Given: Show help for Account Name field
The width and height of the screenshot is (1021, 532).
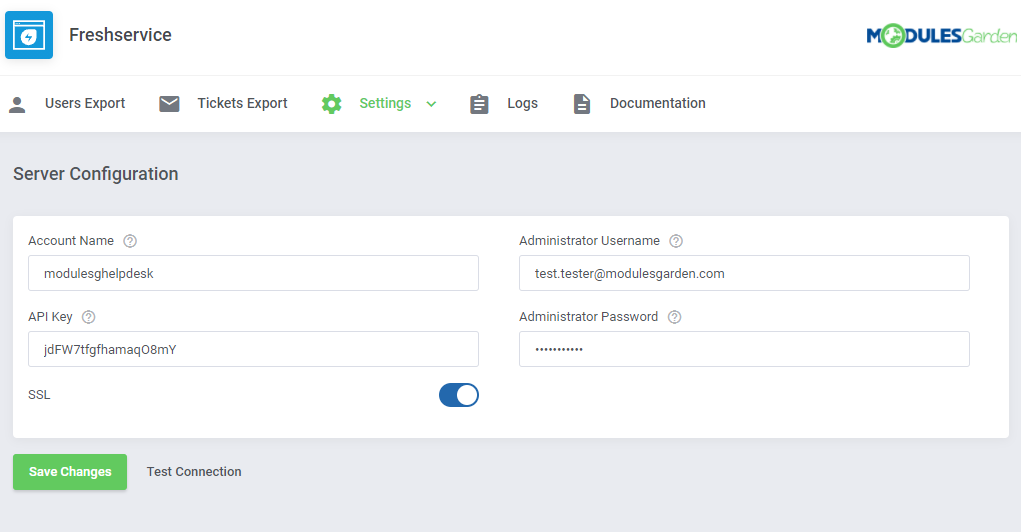Looking at the screenshot, I should pyautogui.click(x=130, y=241).
